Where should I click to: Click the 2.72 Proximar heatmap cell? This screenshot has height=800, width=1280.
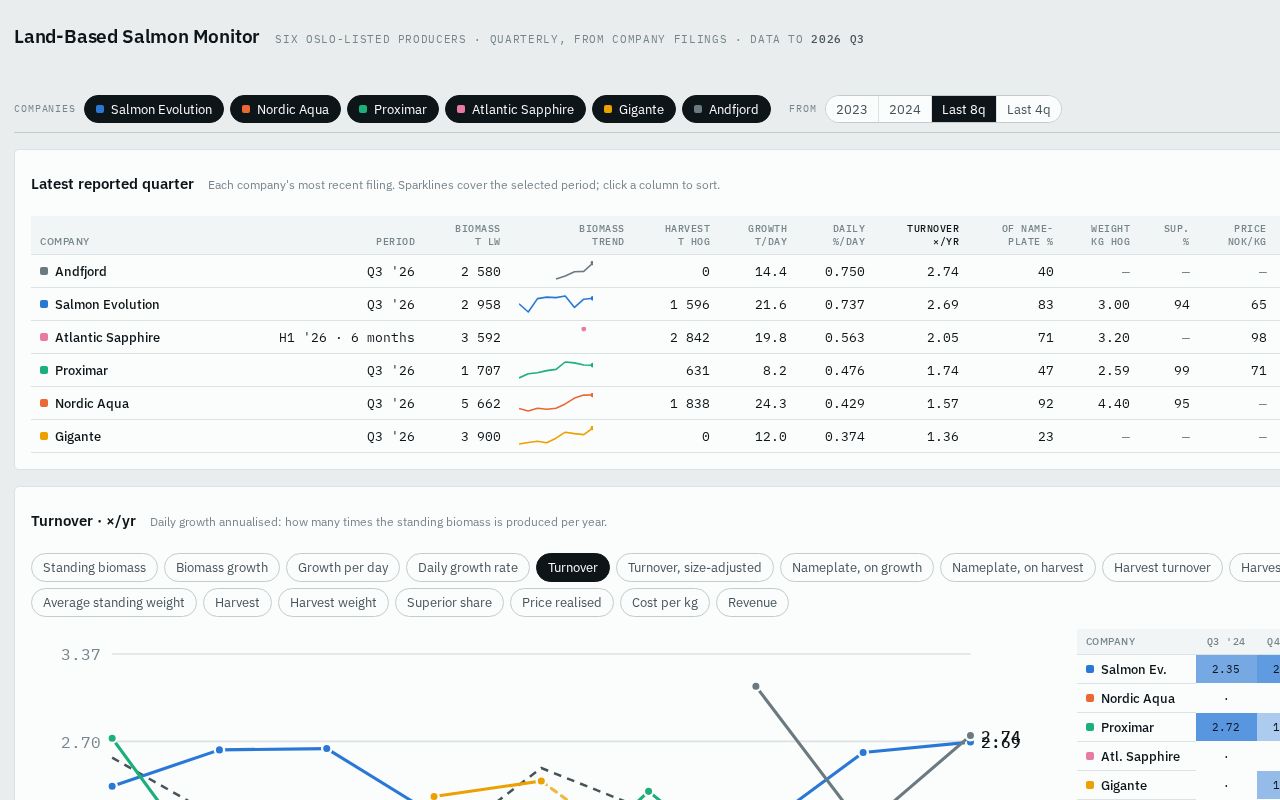tap(1226, 727)
